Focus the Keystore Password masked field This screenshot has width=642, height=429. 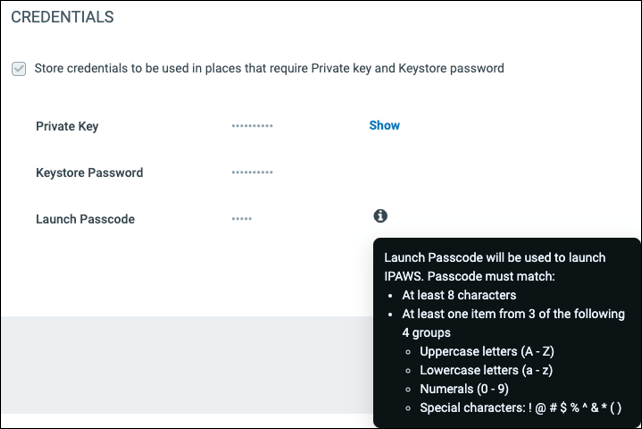252,173
